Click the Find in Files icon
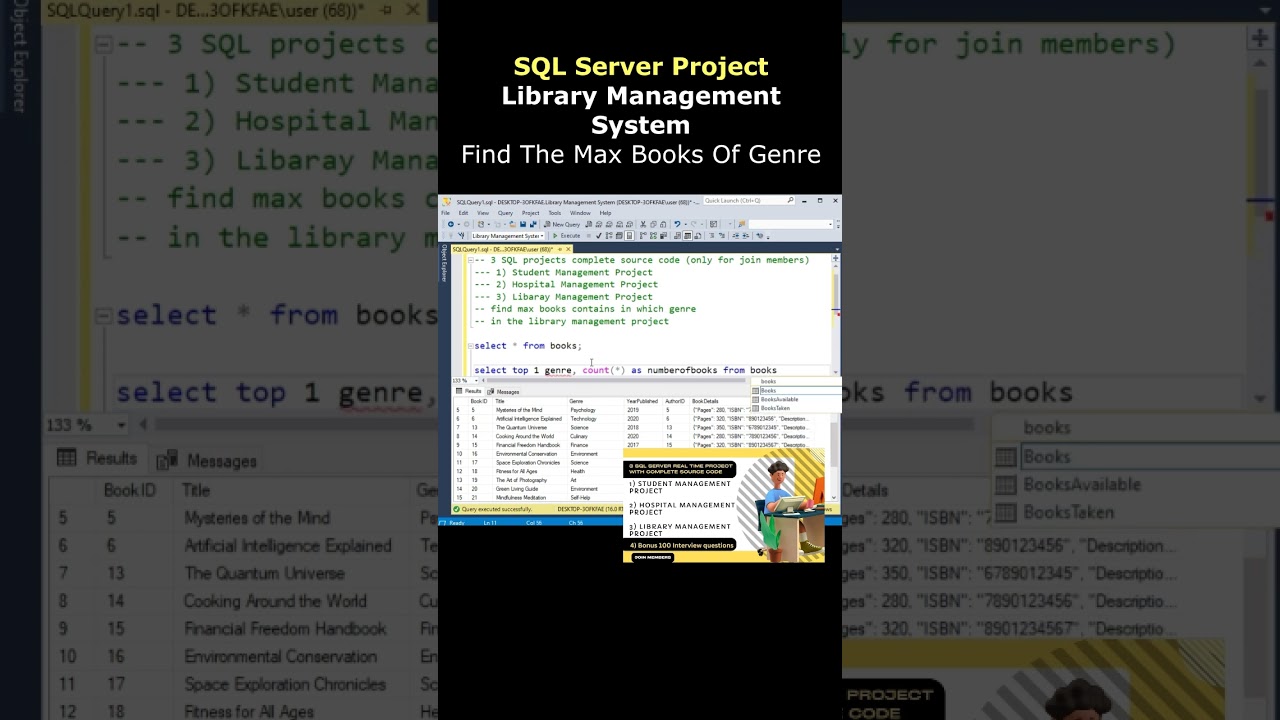This screenshot has width=1280, height=720. pos(741,224)
